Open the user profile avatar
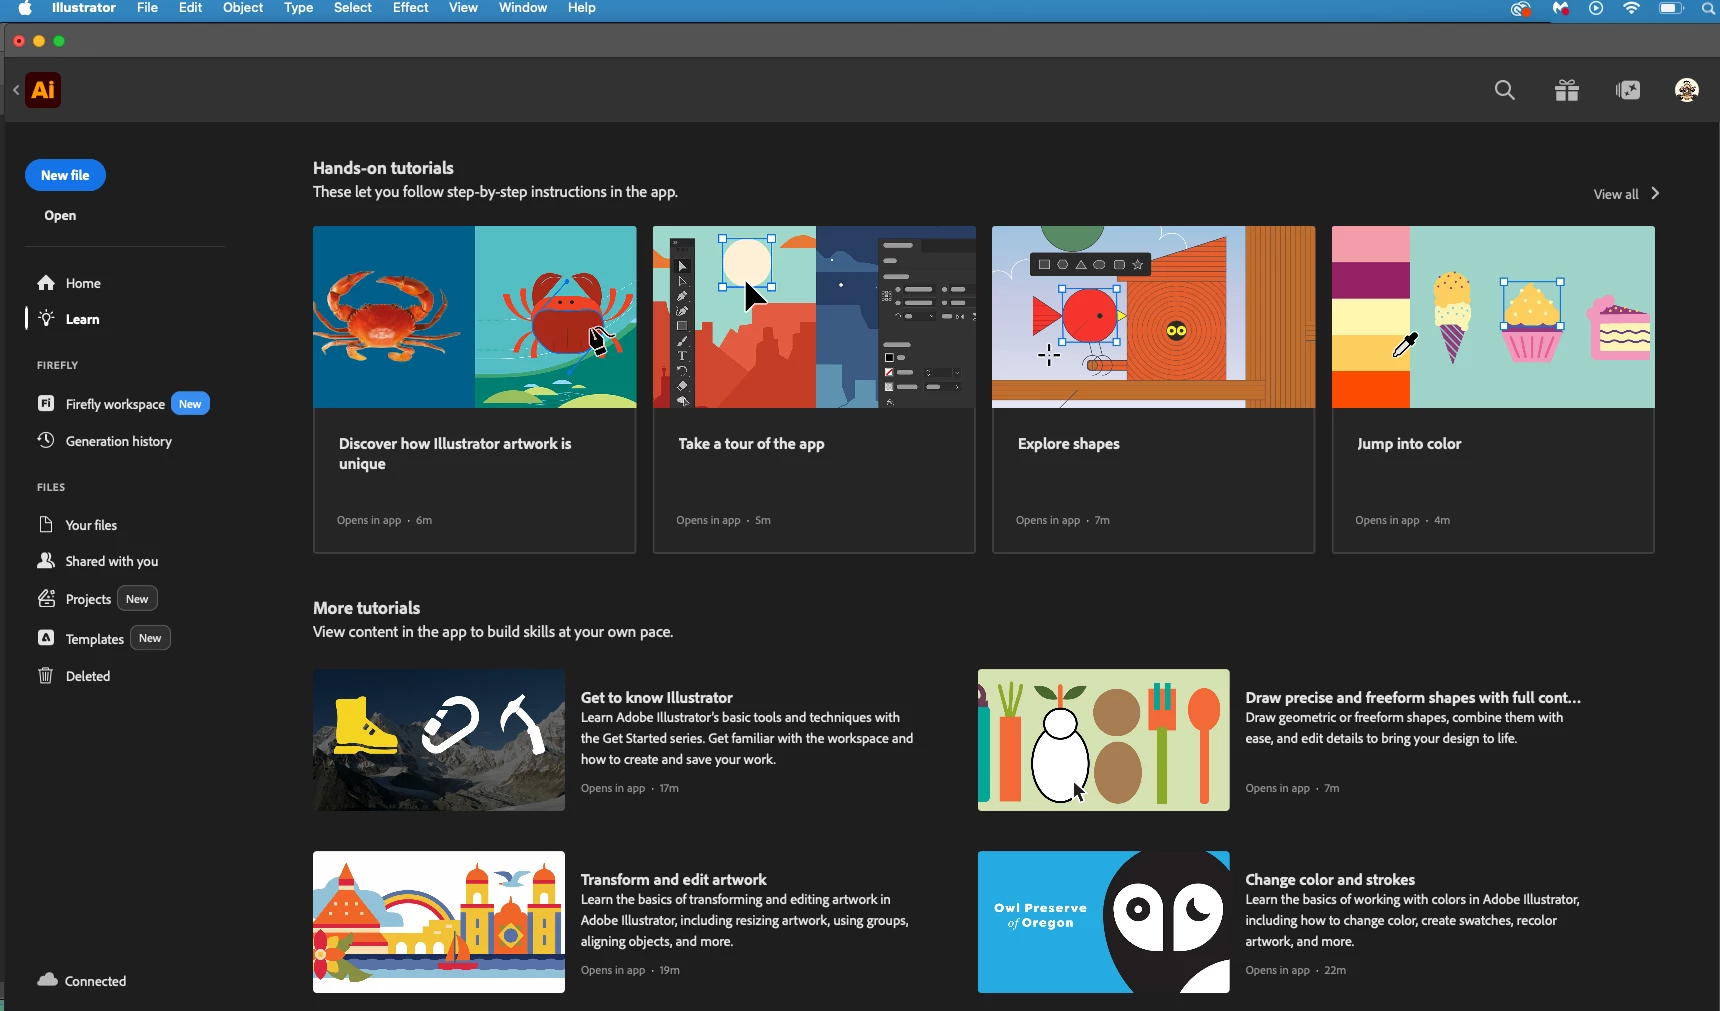The image size is (1720, 1011). pos(1687,91)
